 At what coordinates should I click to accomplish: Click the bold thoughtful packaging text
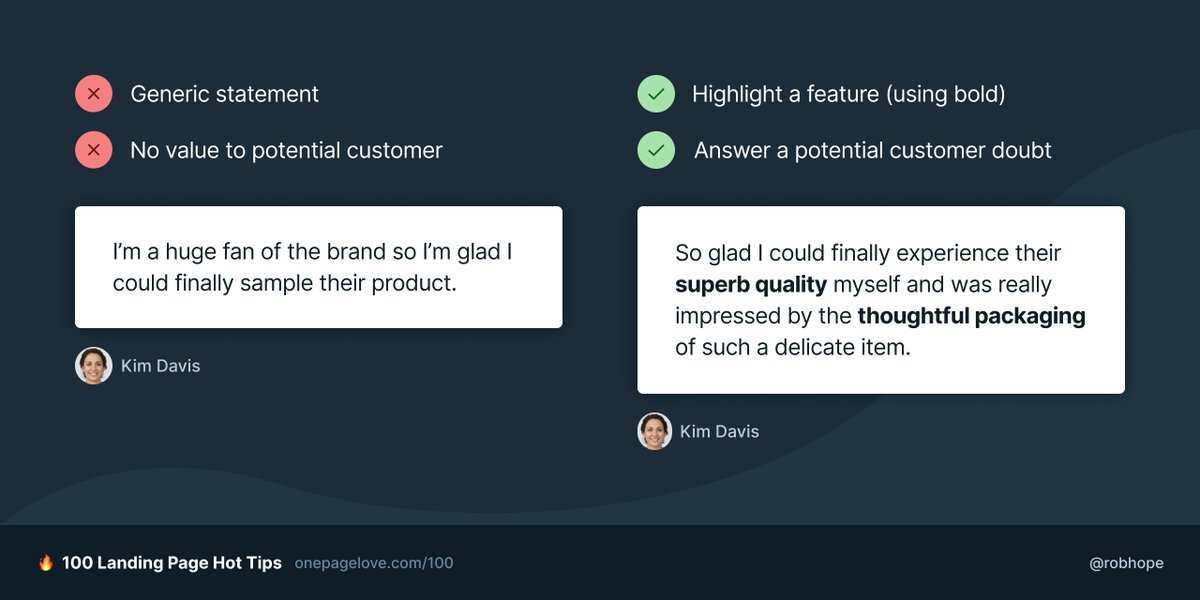(971, 316)
